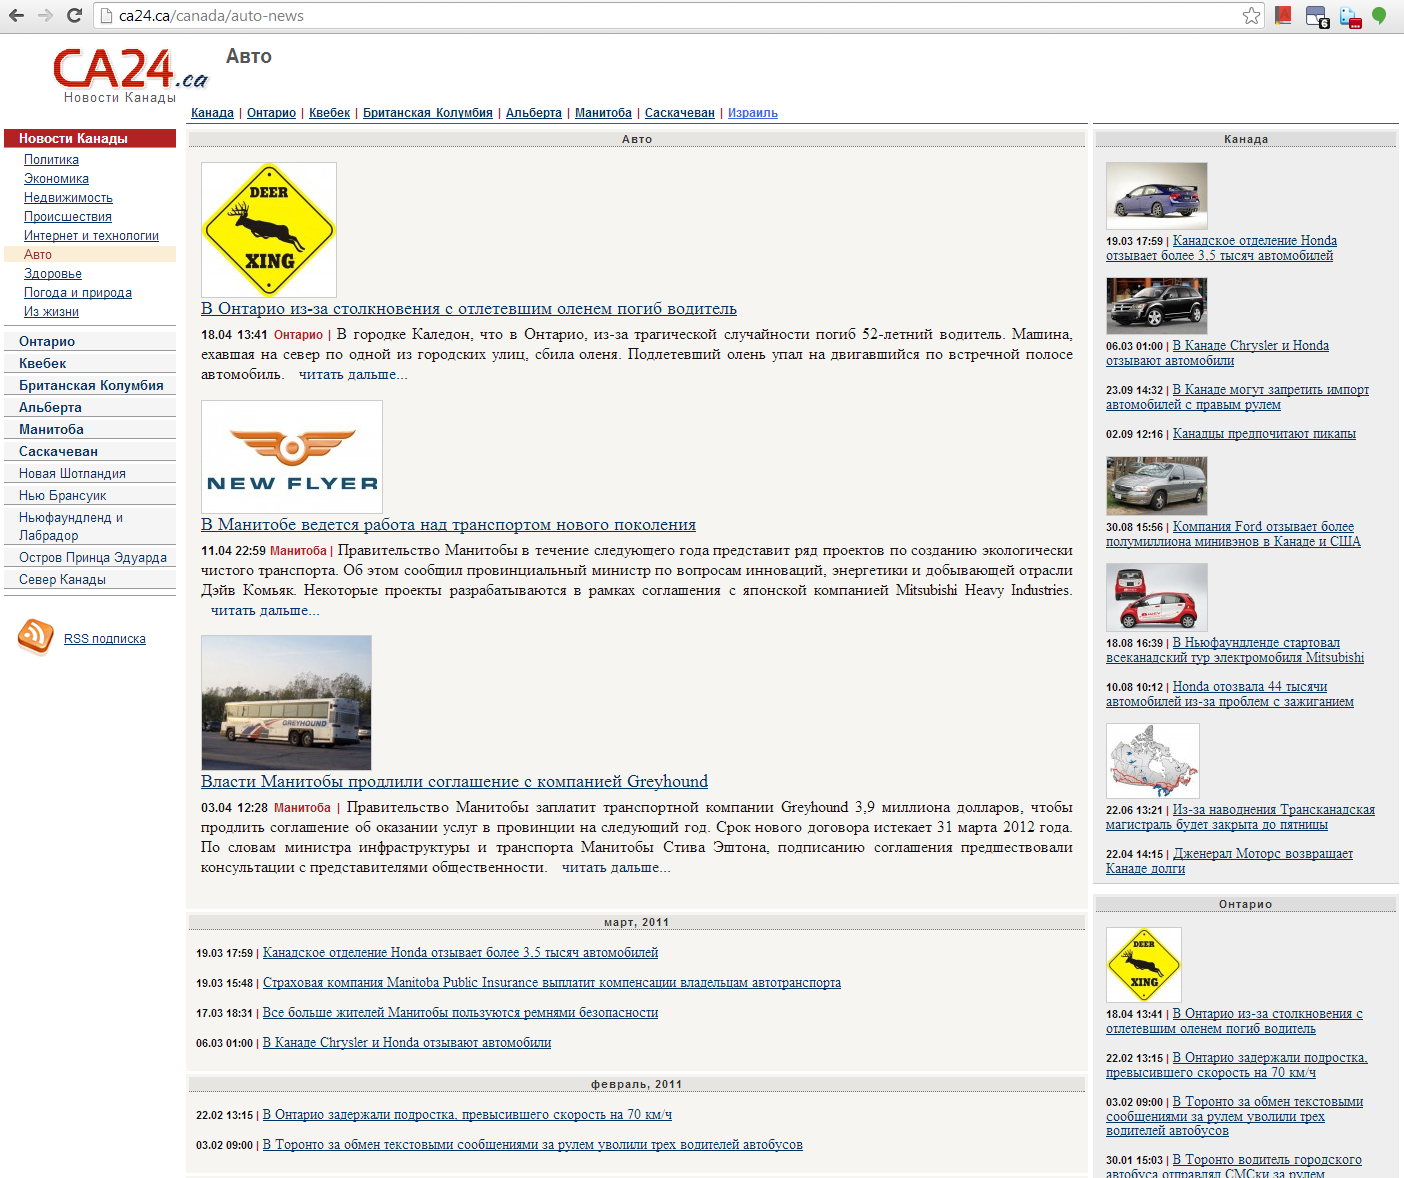Open Канадцы предпочитают пикапы link
Screen dimensions: 1404x1178
[1264, 434]
